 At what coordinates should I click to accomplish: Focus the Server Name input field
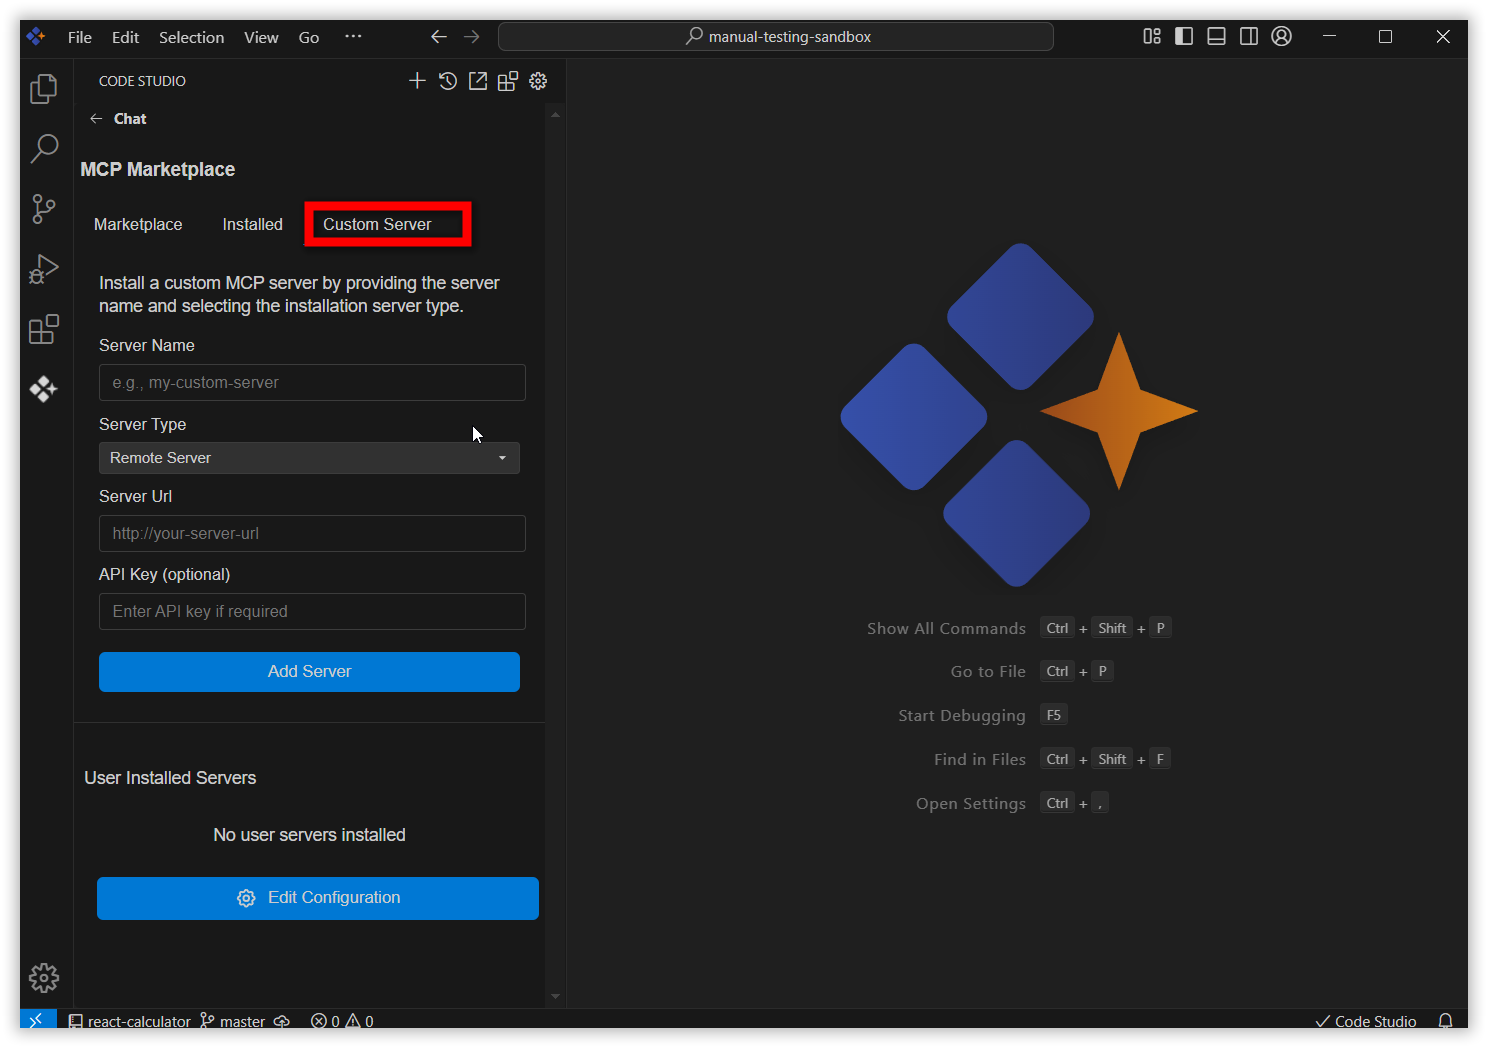click(312, 382)
